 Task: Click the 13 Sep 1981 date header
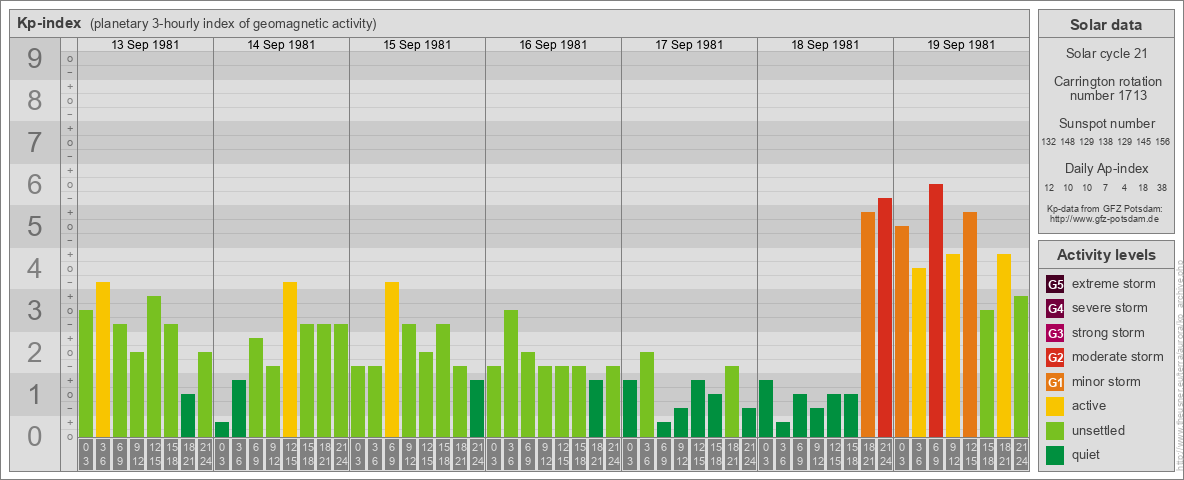pyautogui.click(x=145, y=45)
